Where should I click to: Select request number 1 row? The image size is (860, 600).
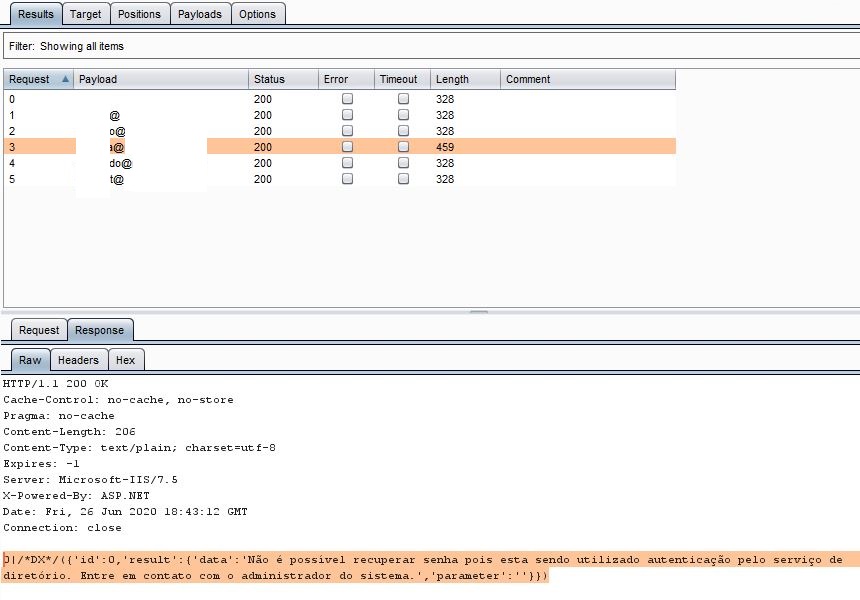pos(340,115)
